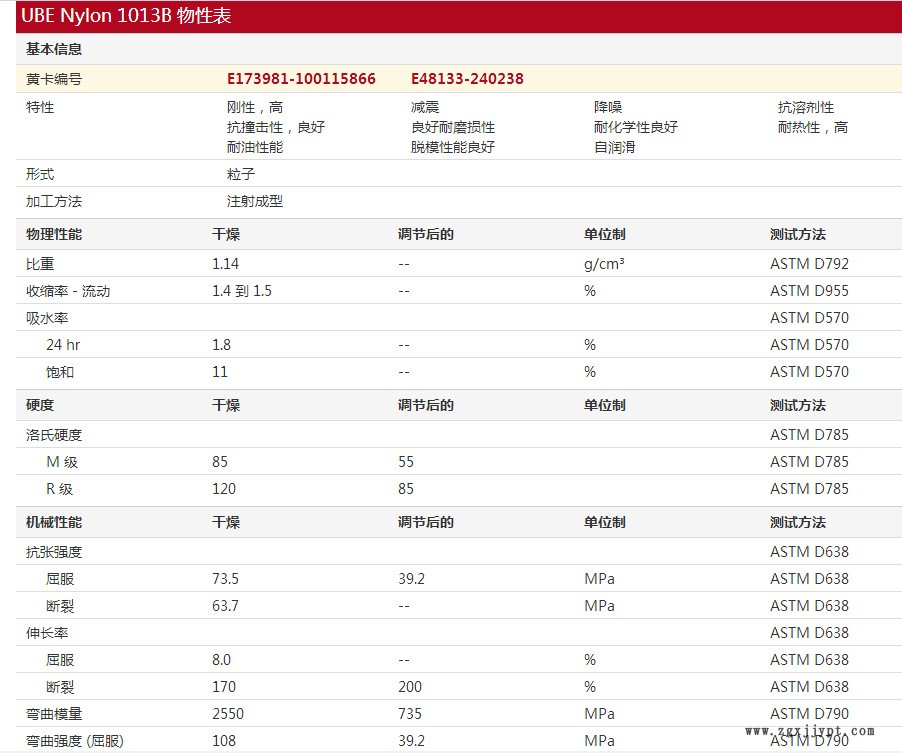Click the unit "g/cm³"
Screen dimensions: 902x753
tap(604, 264)
